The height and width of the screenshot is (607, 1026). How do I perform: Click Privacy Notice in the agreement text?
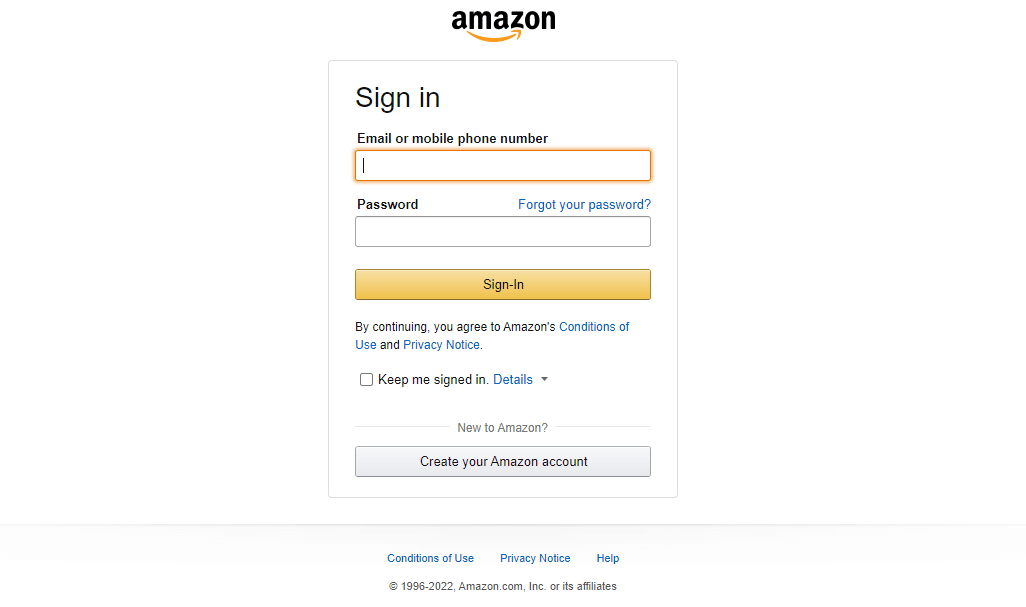[x=440, y=344]
